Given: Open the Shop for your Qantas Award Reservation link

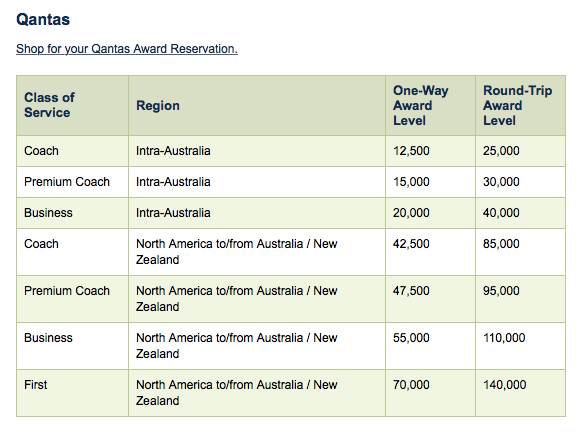Looking at the screenshot, I should tap(127, 49).
